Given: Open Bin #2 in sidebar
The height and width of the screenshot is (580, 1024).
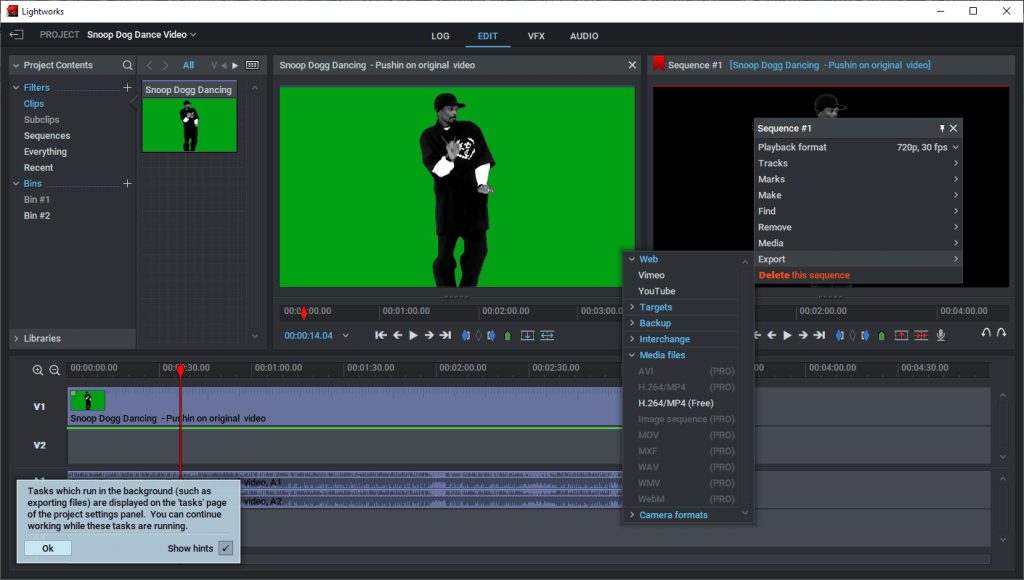Looking at the screenshot, I should tap(37, 216).
